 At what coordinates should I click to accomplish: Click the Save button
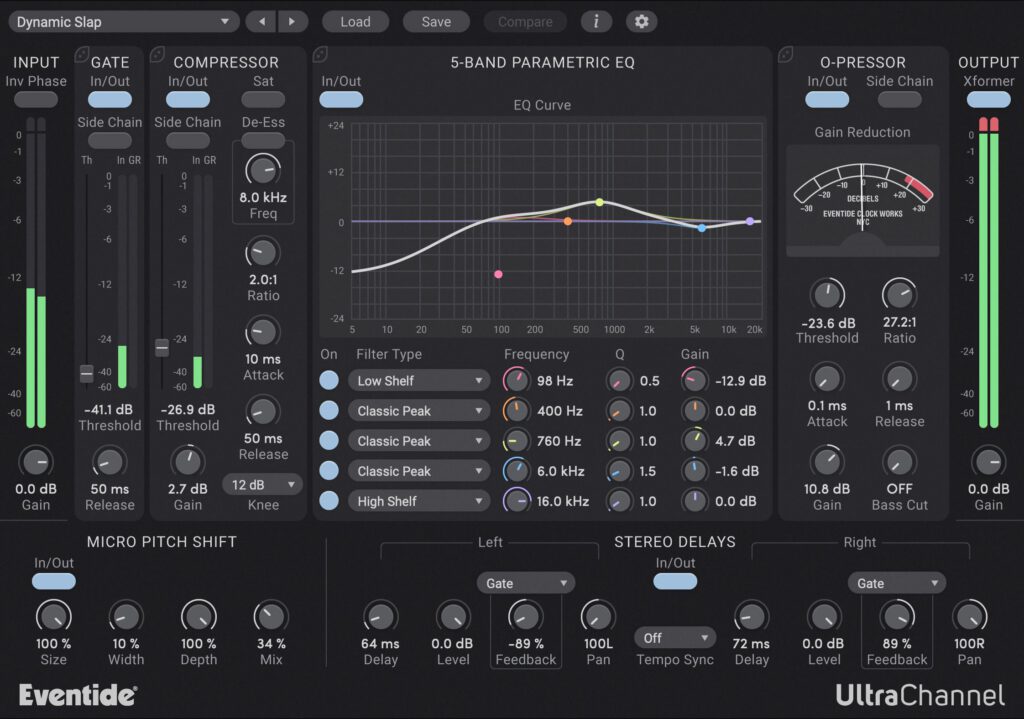436,22
